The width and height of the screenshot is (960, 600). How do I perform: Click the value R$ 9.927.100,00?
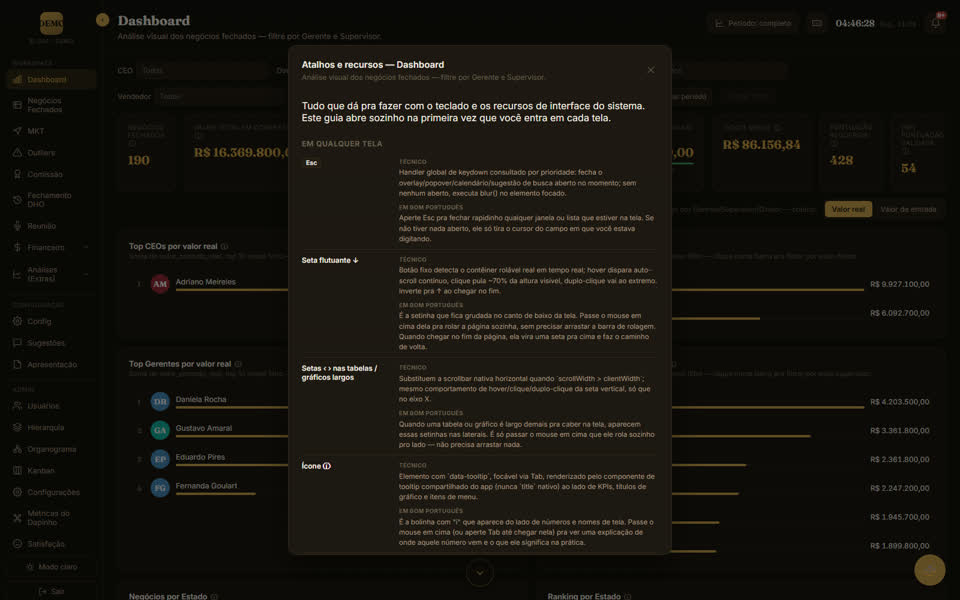tap(899, 284)
